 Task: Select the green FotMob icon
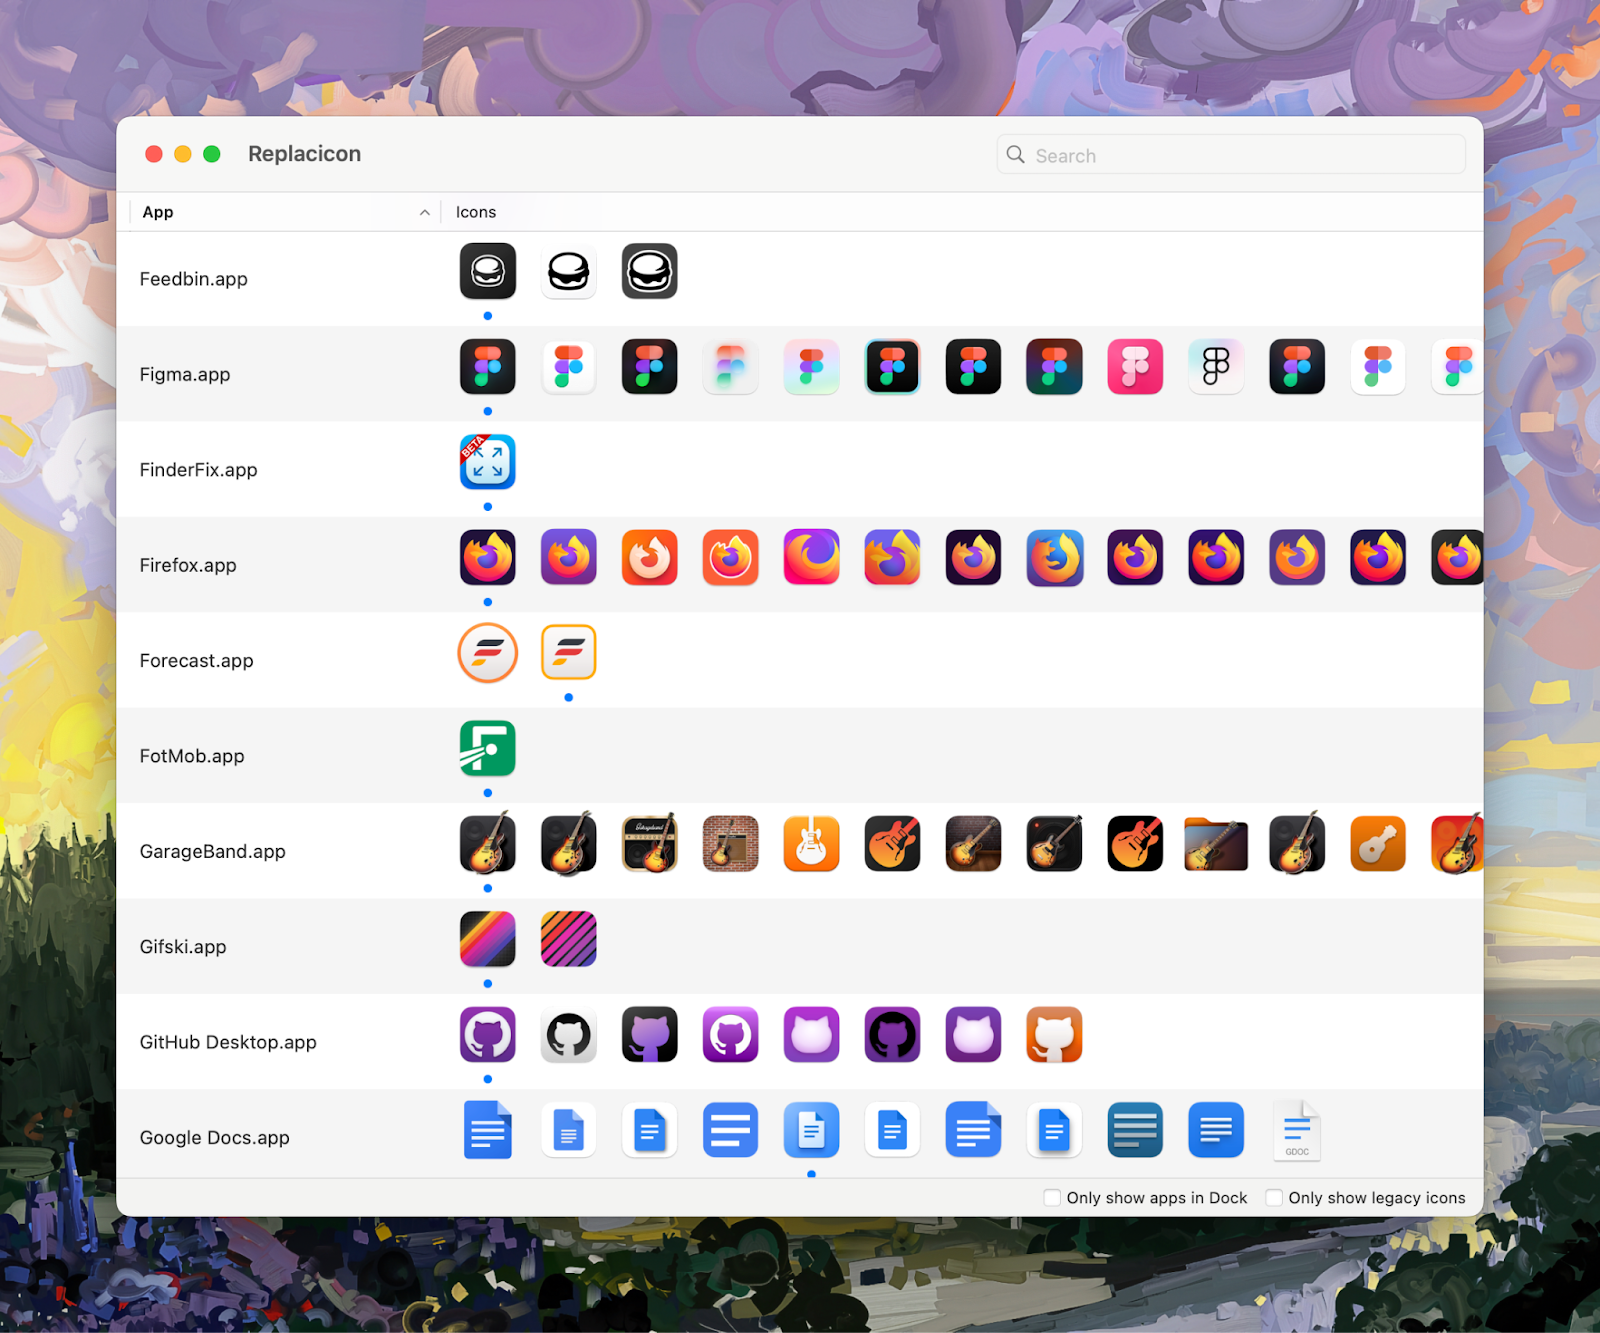(x=488, y=748)
